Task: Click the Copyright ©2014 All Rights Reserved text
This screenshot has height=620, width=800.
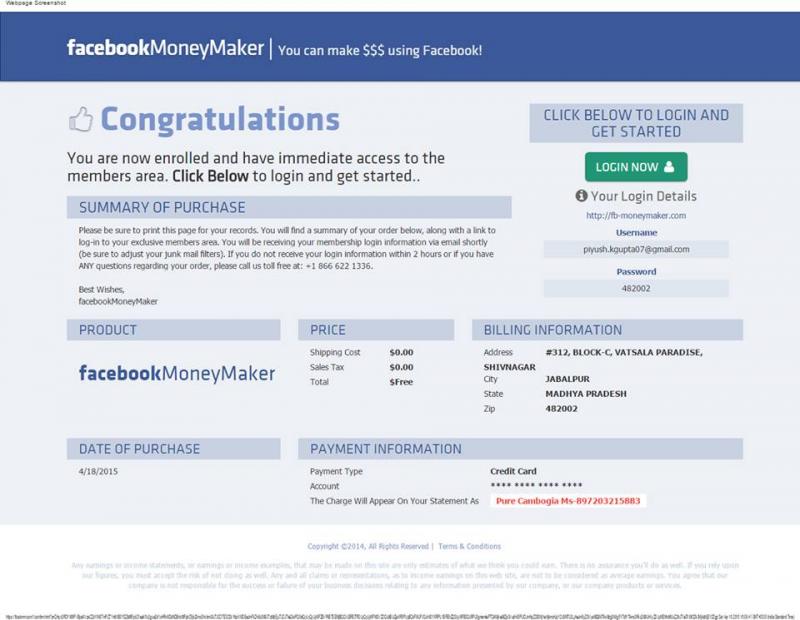Action: click(x=368, y=546)
